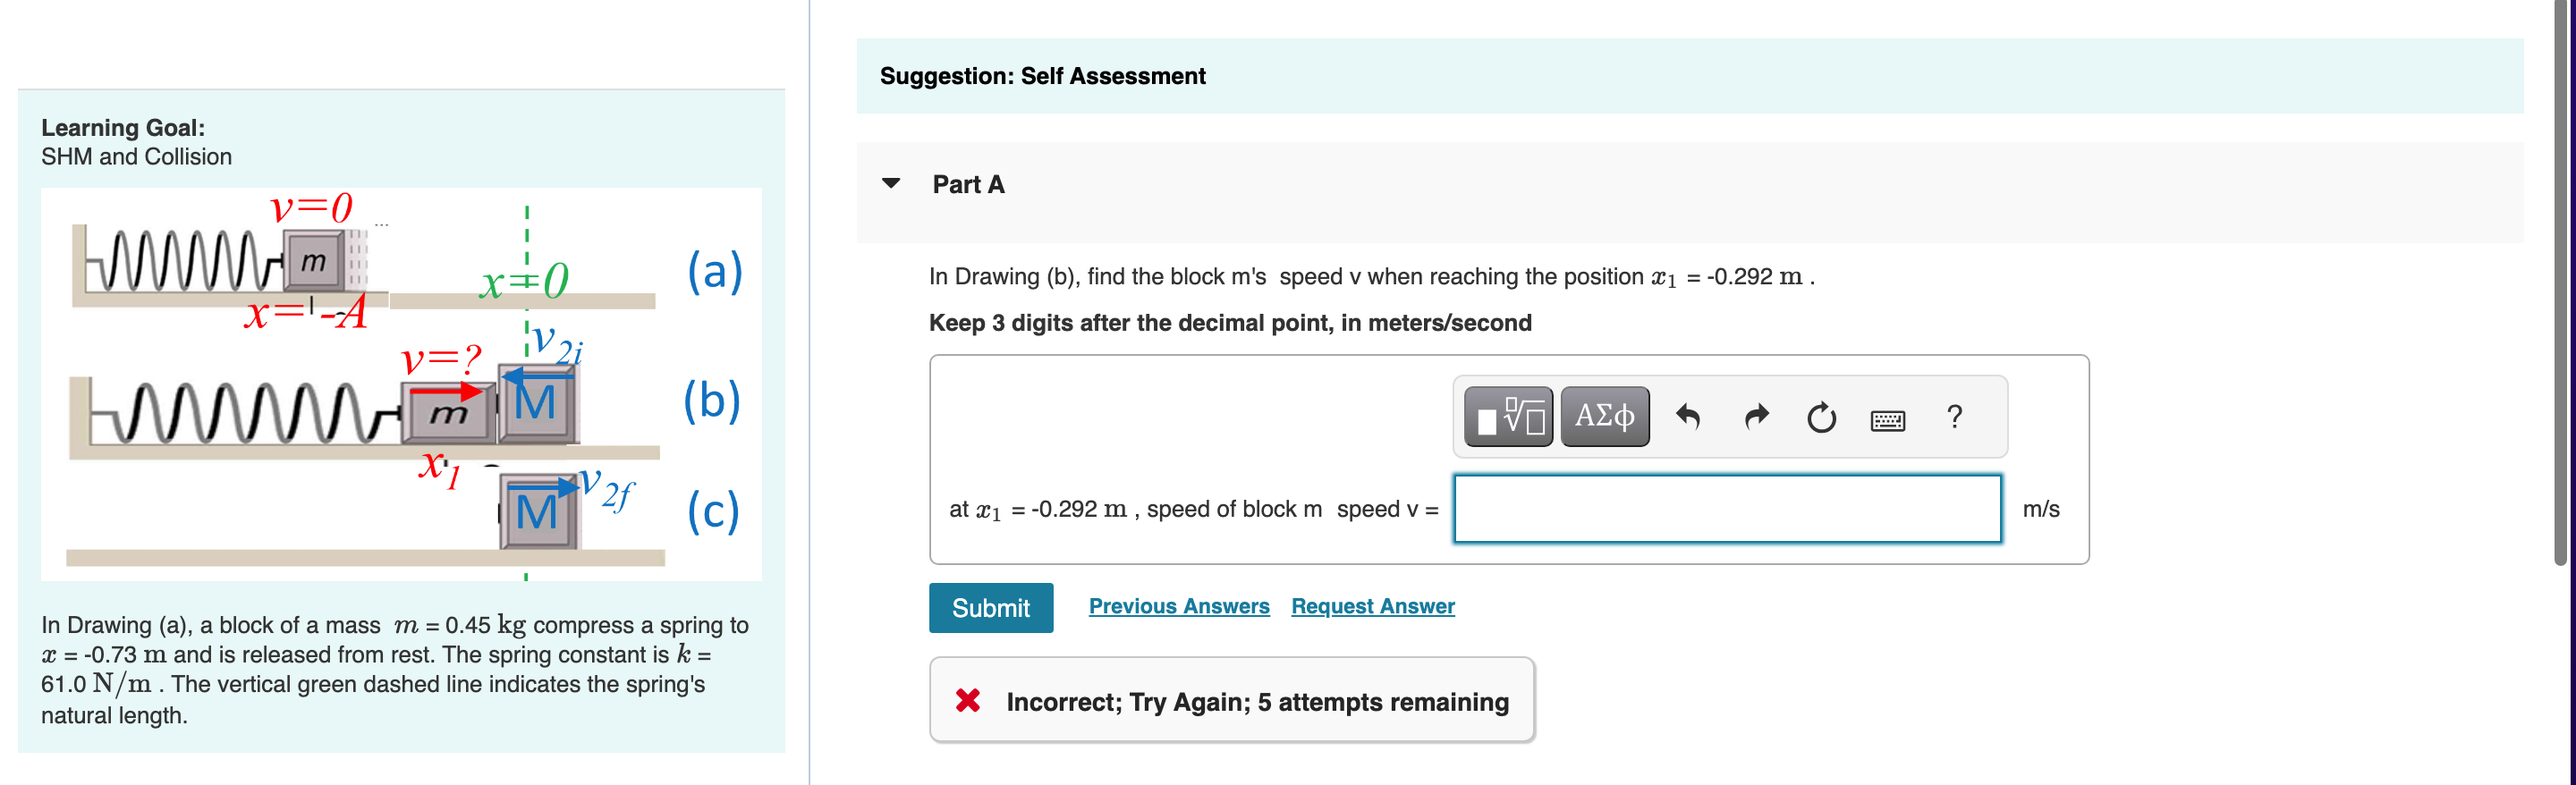Request Answer for Part A
The image size is (2576, 785).
[x=1372, y=606]
